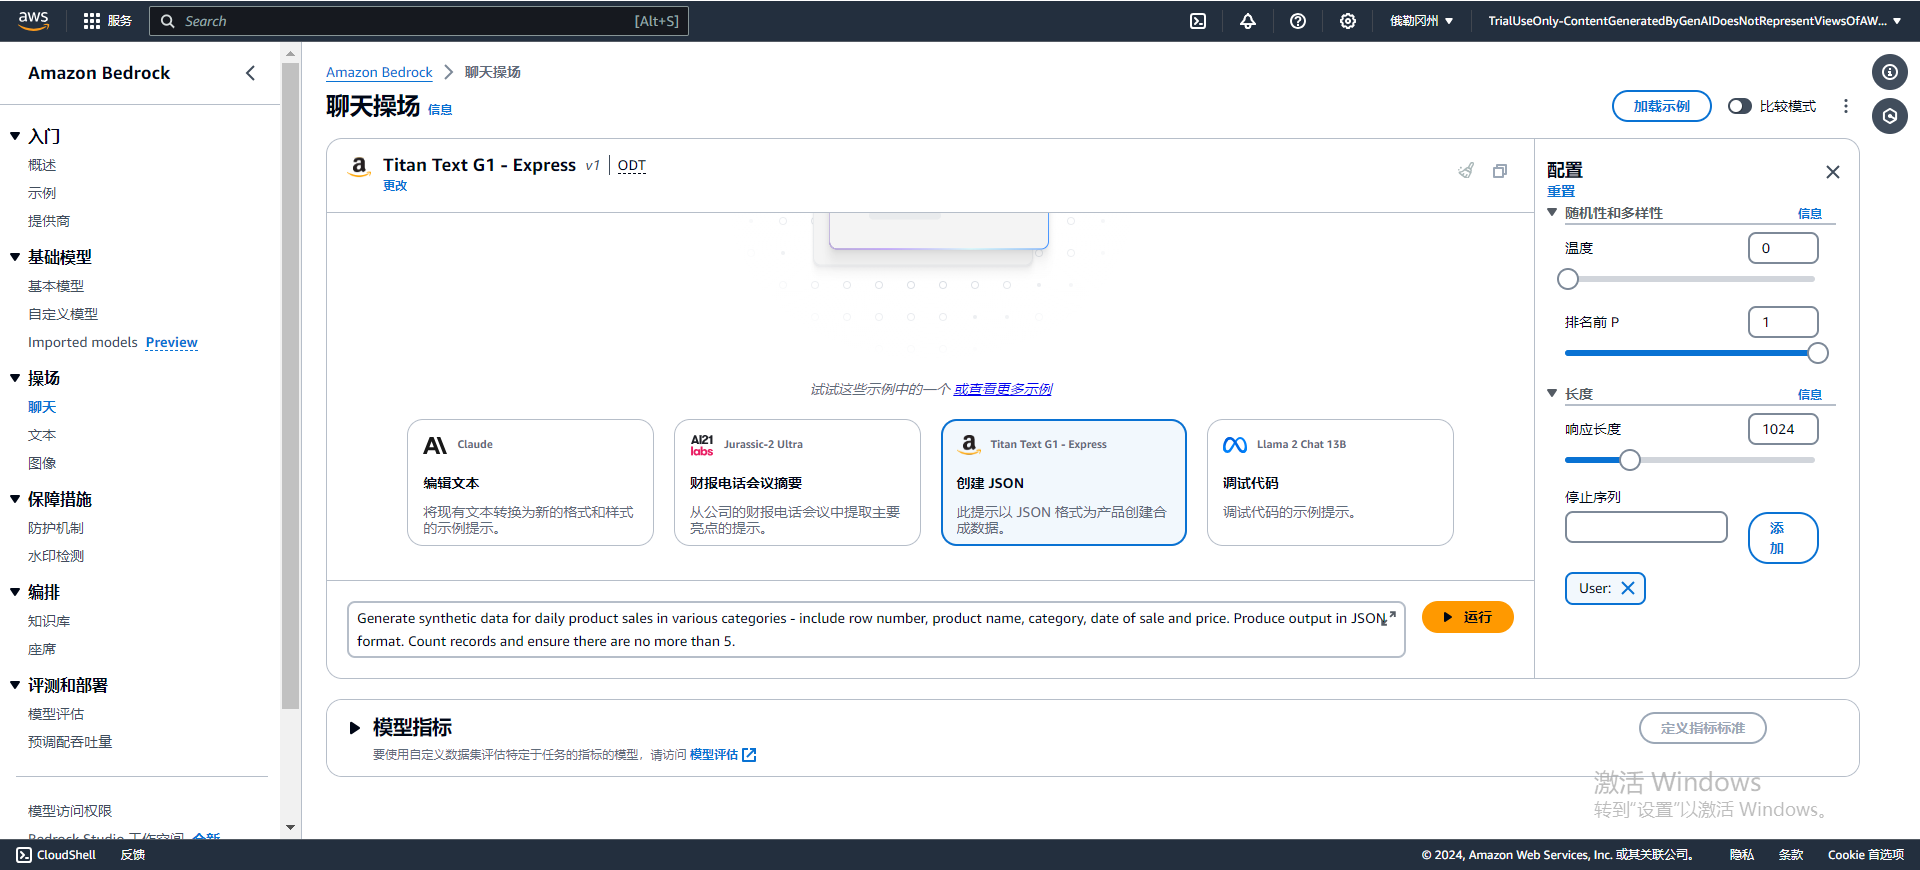Open CloudShell from the top bar
The image size is (1920, 870).
pyautogui.click(x=1198, y=21)
